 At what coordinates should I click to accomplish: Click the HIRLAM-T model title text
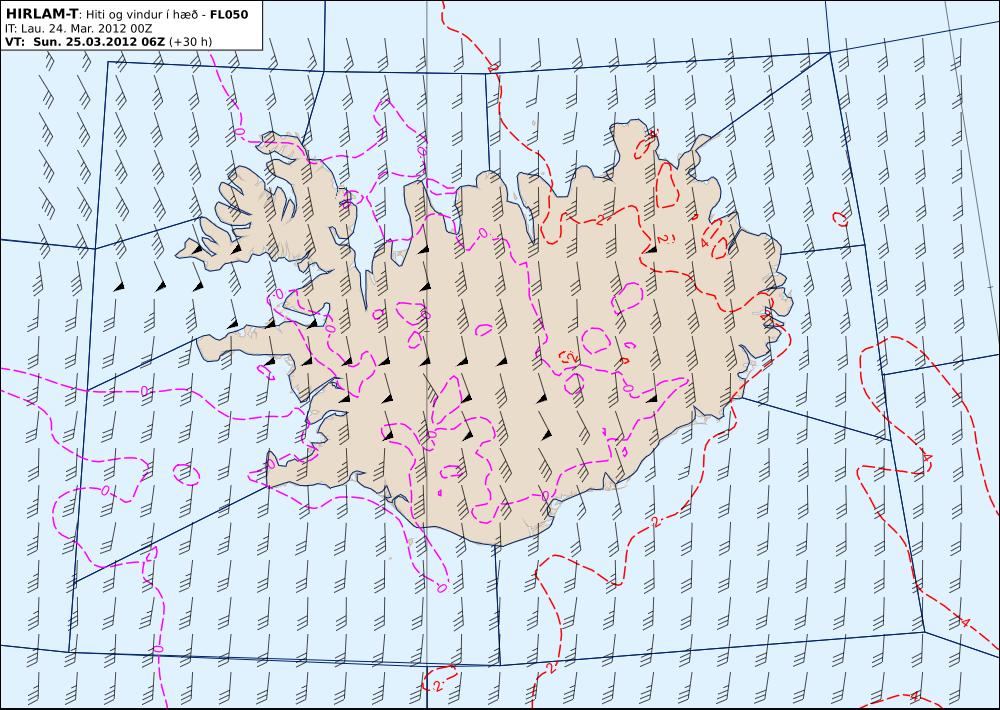pyautogui.click(x=41, y=14)
